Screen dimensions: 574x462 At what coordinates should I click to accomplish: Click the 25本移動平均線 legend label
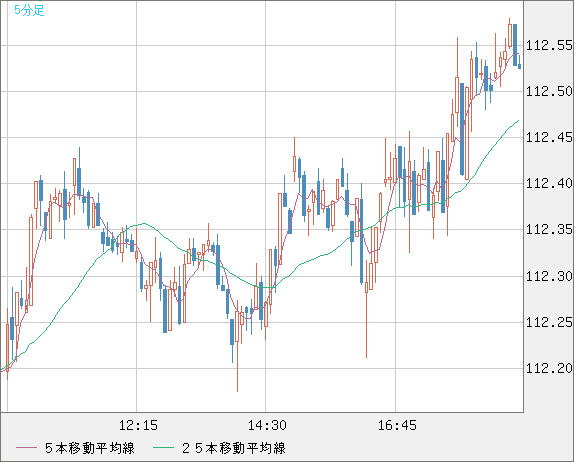(234, 448)
